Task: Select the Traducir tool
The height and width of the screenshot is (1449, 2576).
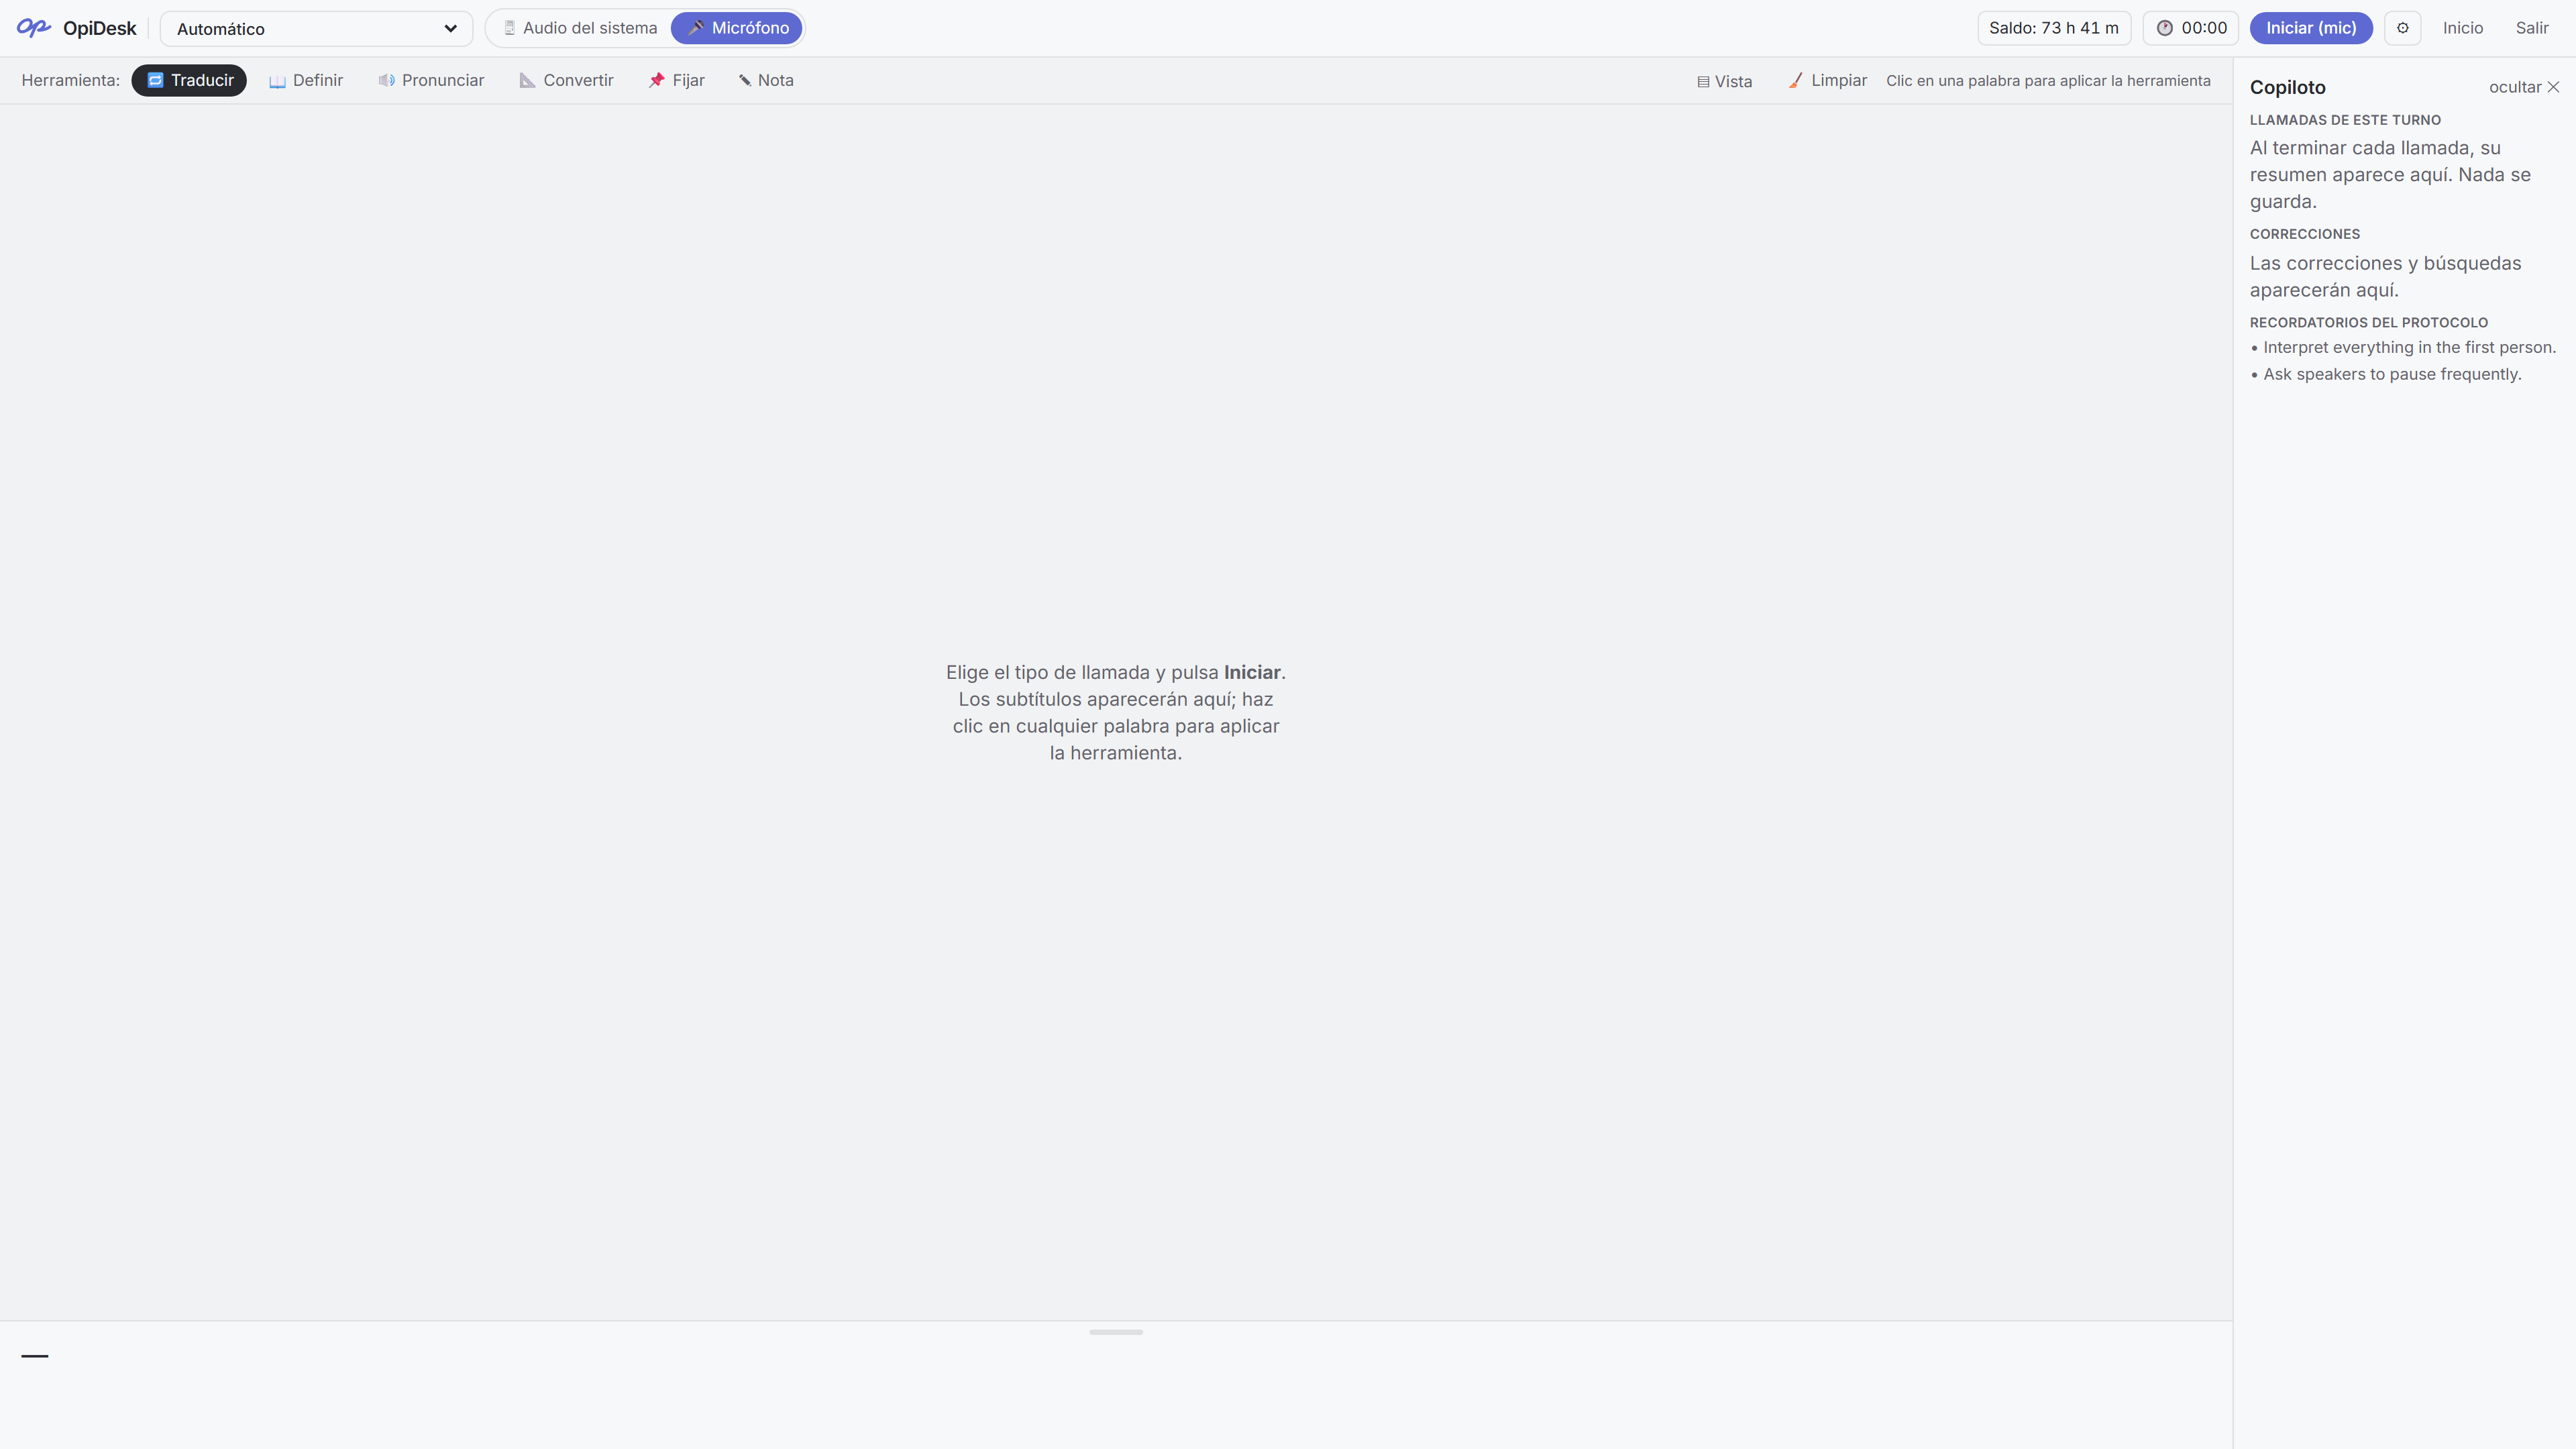Action: coord(189,80)
